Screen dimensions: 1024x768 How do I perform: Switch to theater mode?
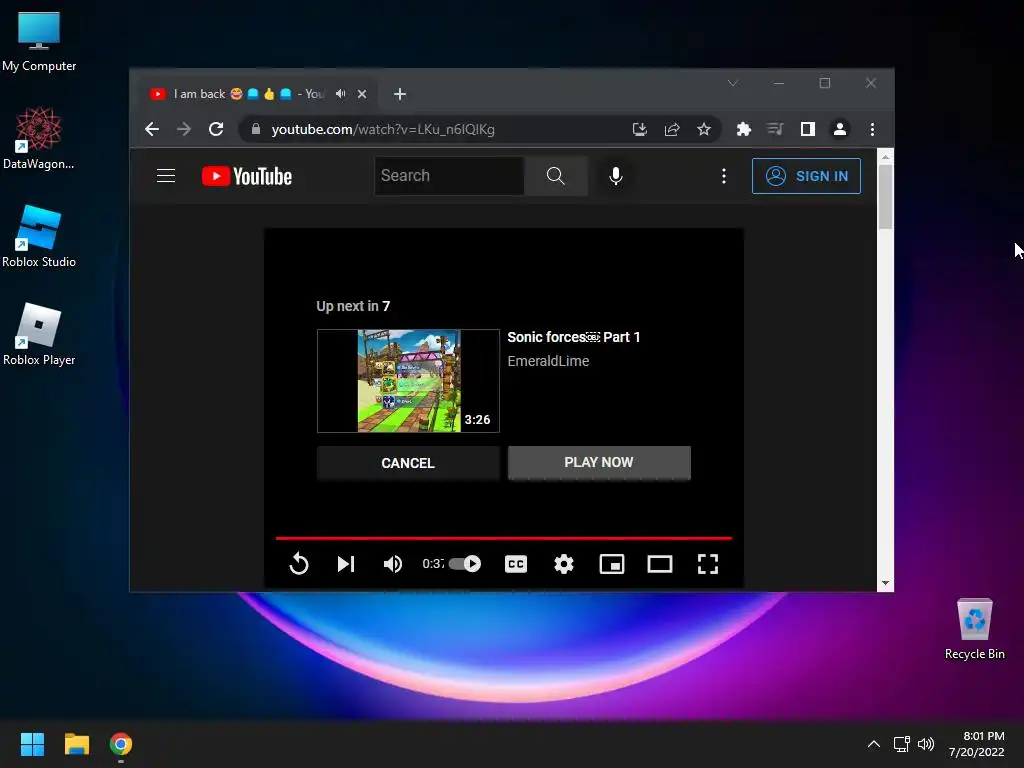pos(660,564)
